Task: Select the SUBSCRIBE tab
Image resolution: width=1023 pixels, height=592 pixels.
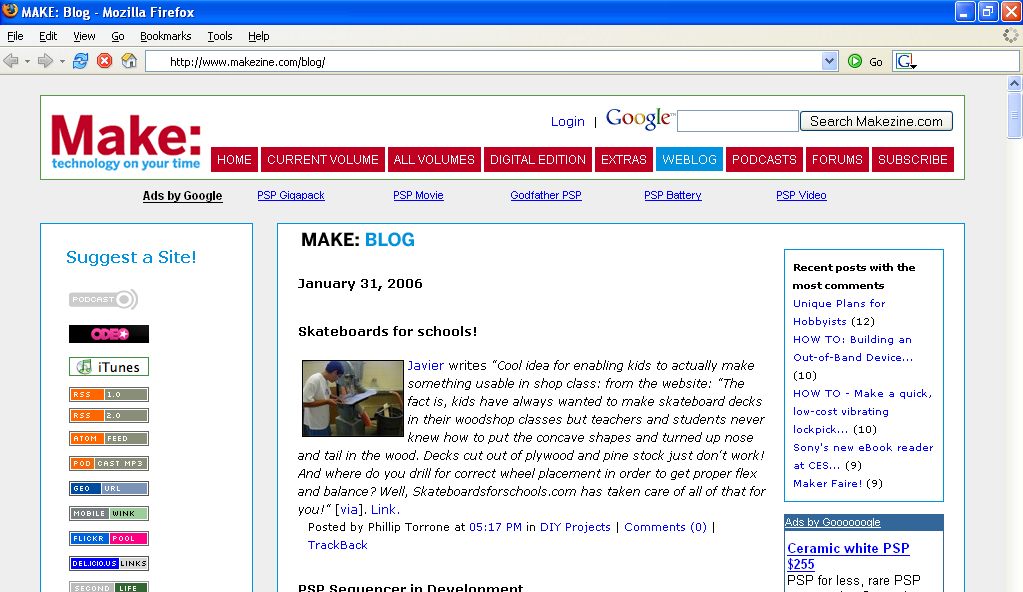Action: click(x=913, y=159)
